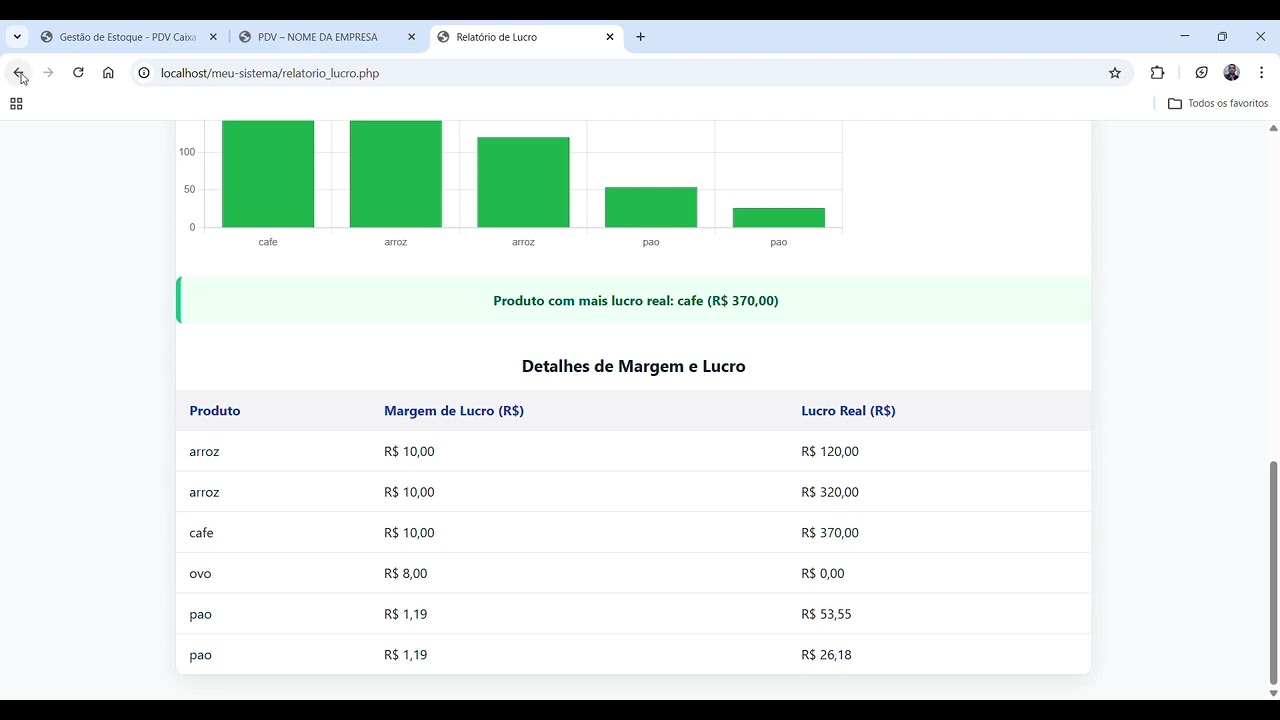This screenshot has height=720, width=1280.
Task: Click the R$ 370,00 profit cell
Action: click(830, 533)
